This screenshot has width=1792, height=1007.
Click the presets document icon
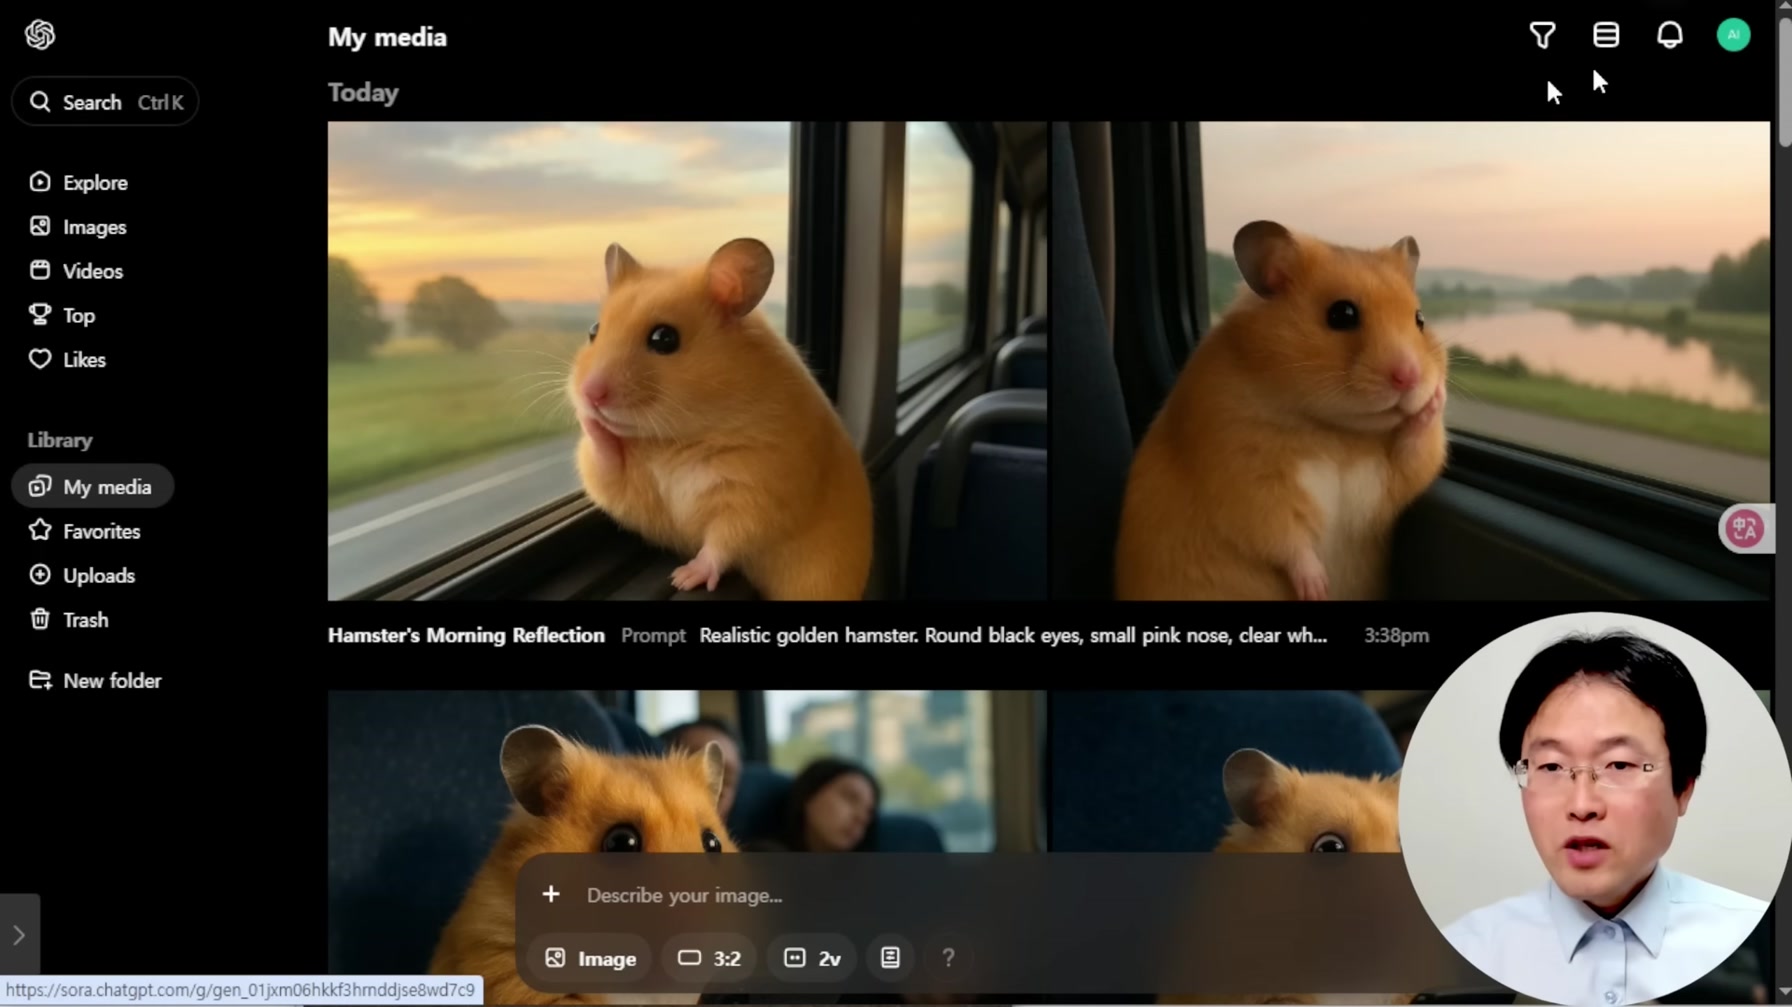pos(890,958)
